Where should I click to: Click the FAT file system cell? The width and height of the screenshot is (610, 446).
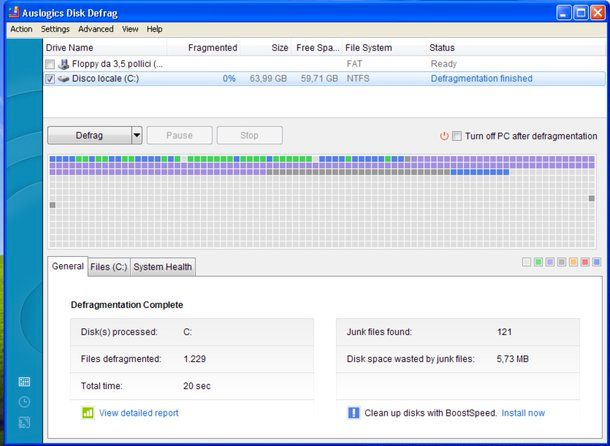[354, 64]
